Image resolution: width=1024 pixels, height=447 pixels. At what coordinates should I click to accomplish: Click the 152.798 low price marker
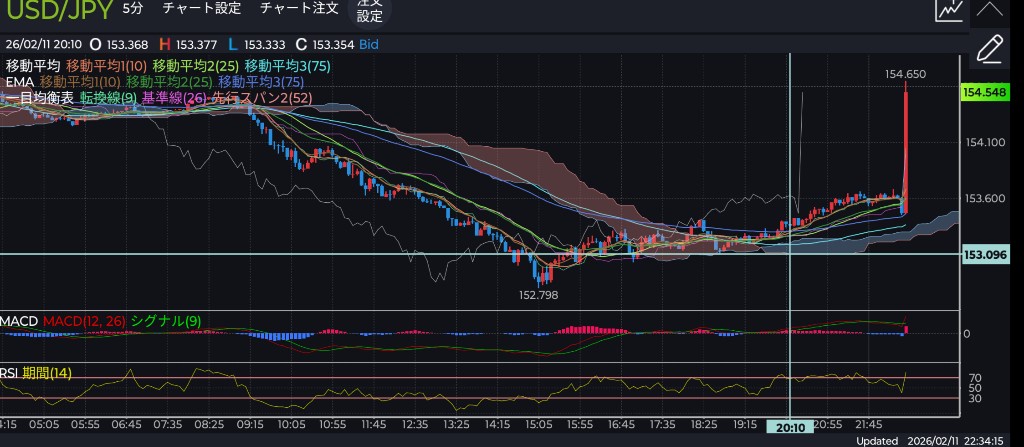(x=538, y=295)
